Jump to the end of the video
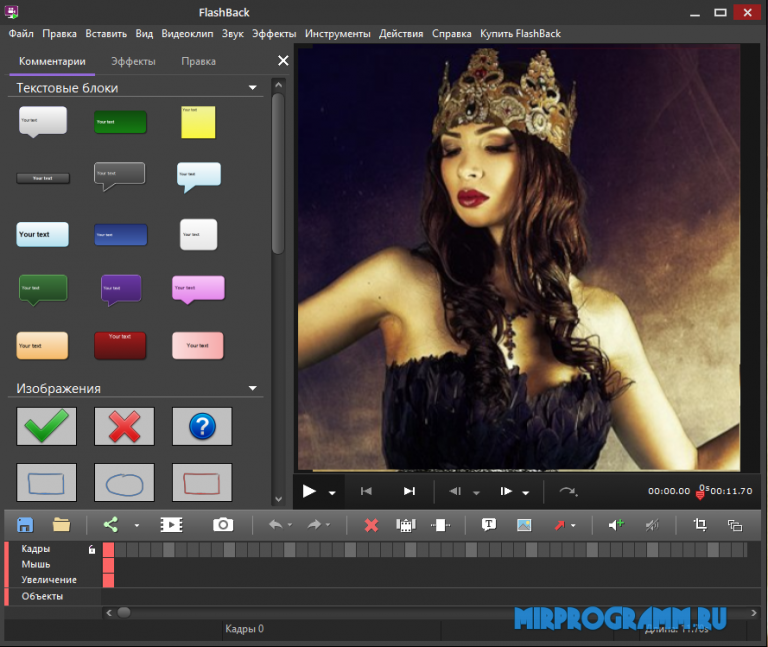 (x=409, y=491)
